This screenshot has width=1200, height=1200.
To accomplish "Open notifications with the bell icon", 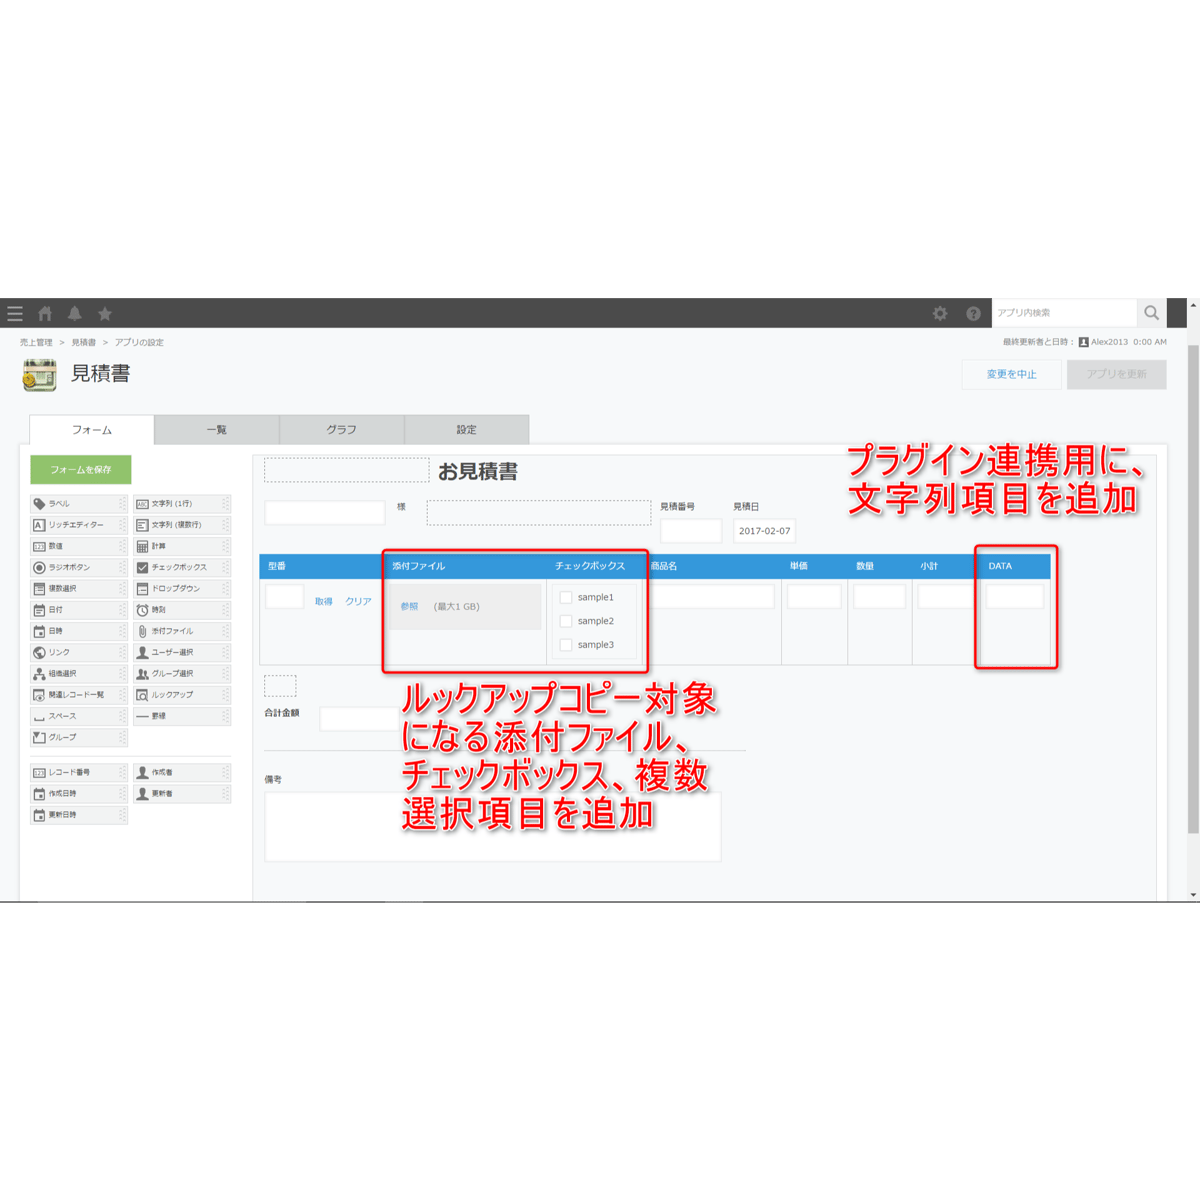I will [74, 313].
